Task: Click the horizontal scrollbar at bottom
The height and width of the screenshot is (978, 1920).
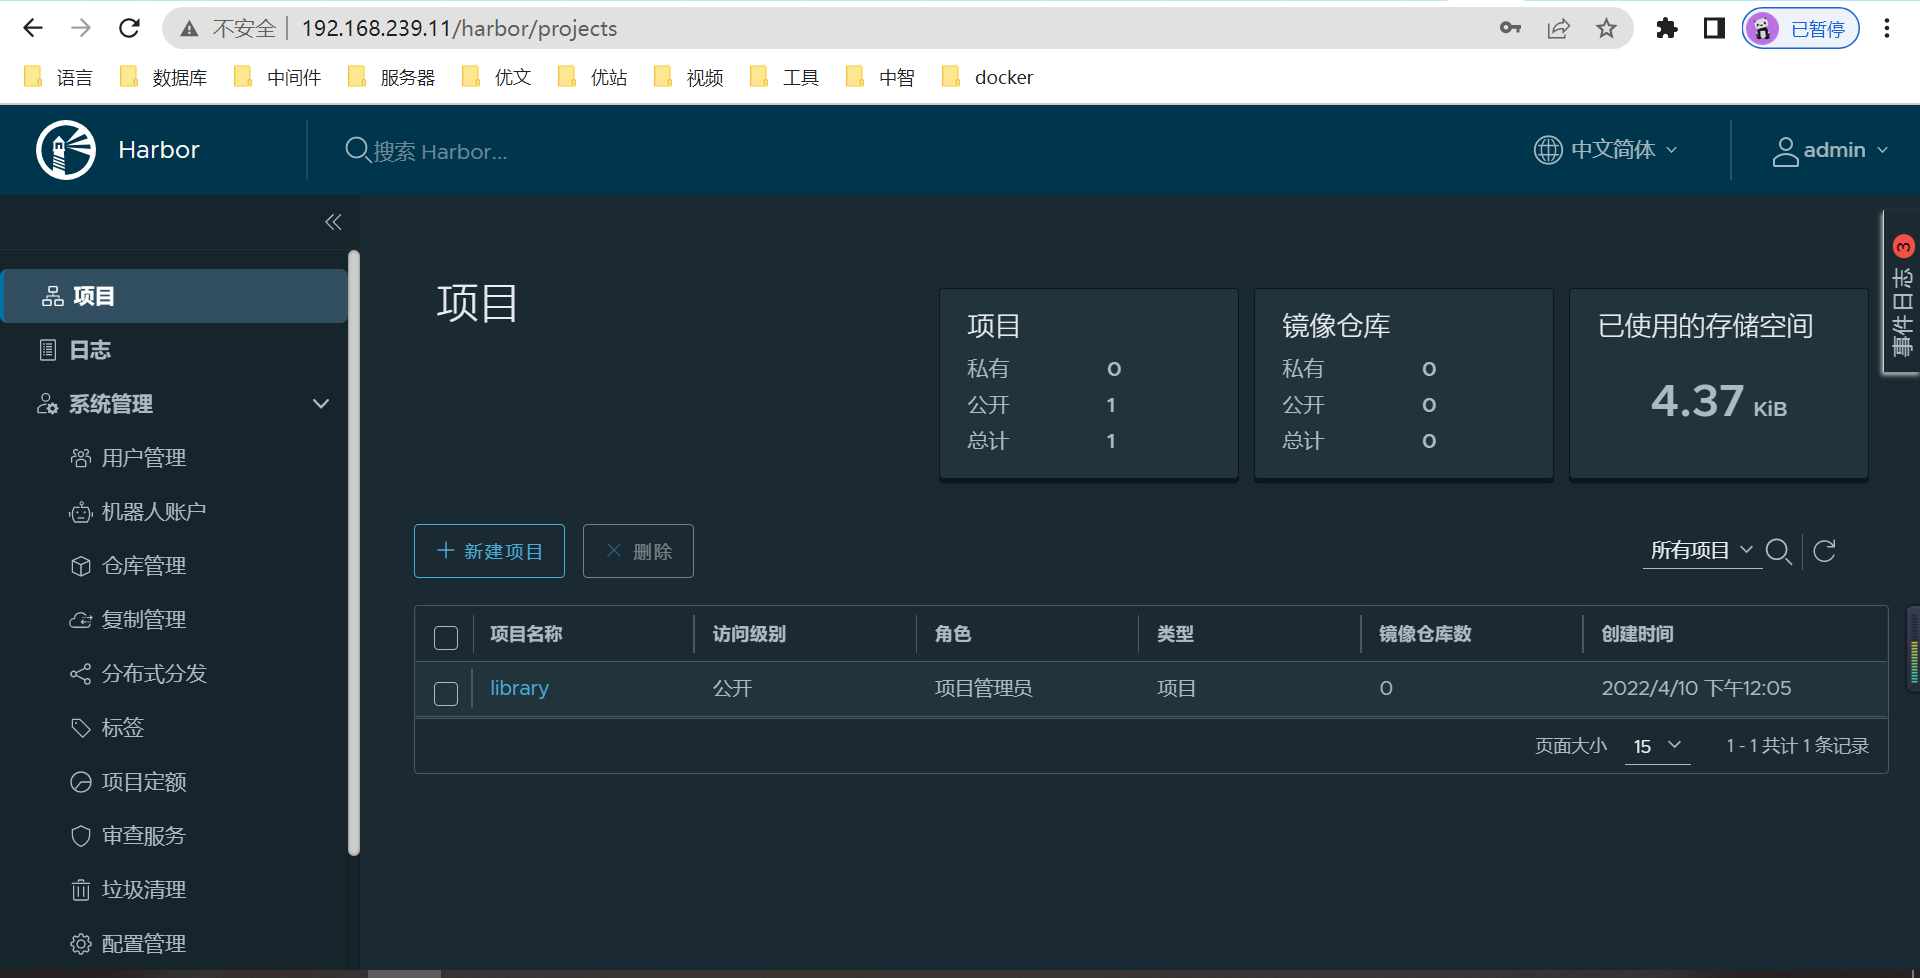Action: pyautogui.click(x=404, y=973)
